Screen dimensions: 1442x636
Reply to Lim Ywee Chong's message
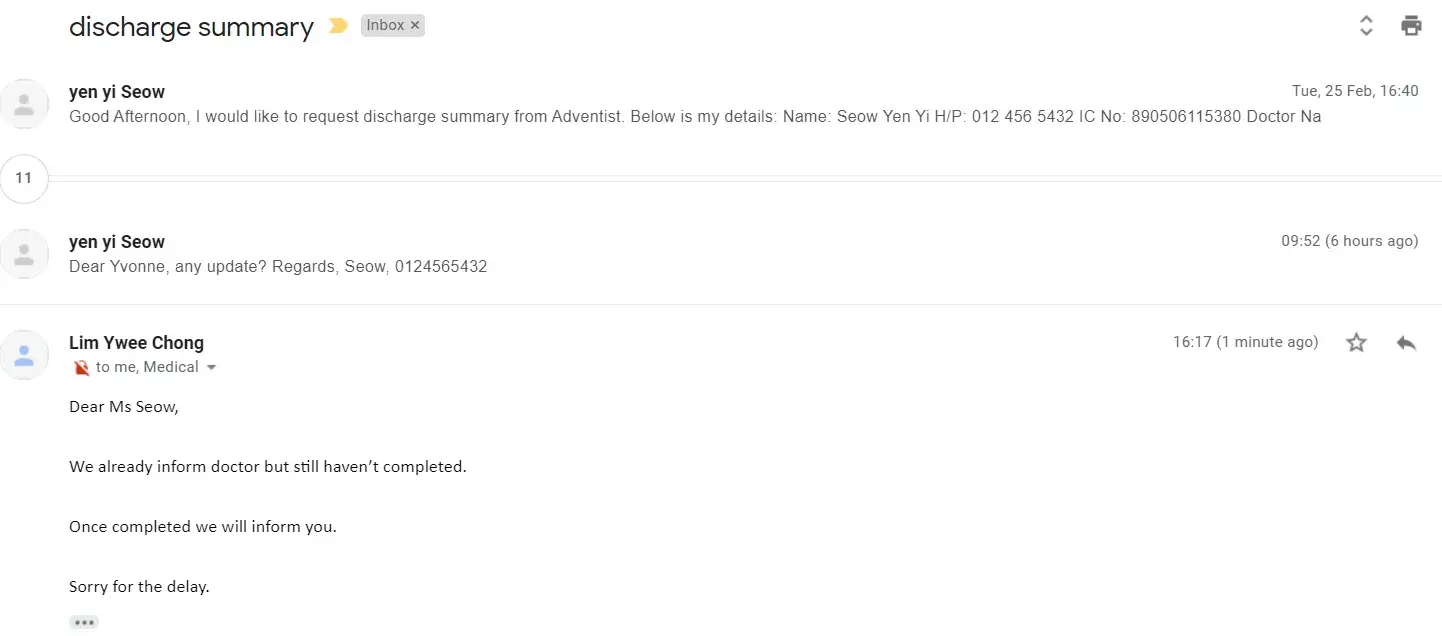pos(1406,343)
